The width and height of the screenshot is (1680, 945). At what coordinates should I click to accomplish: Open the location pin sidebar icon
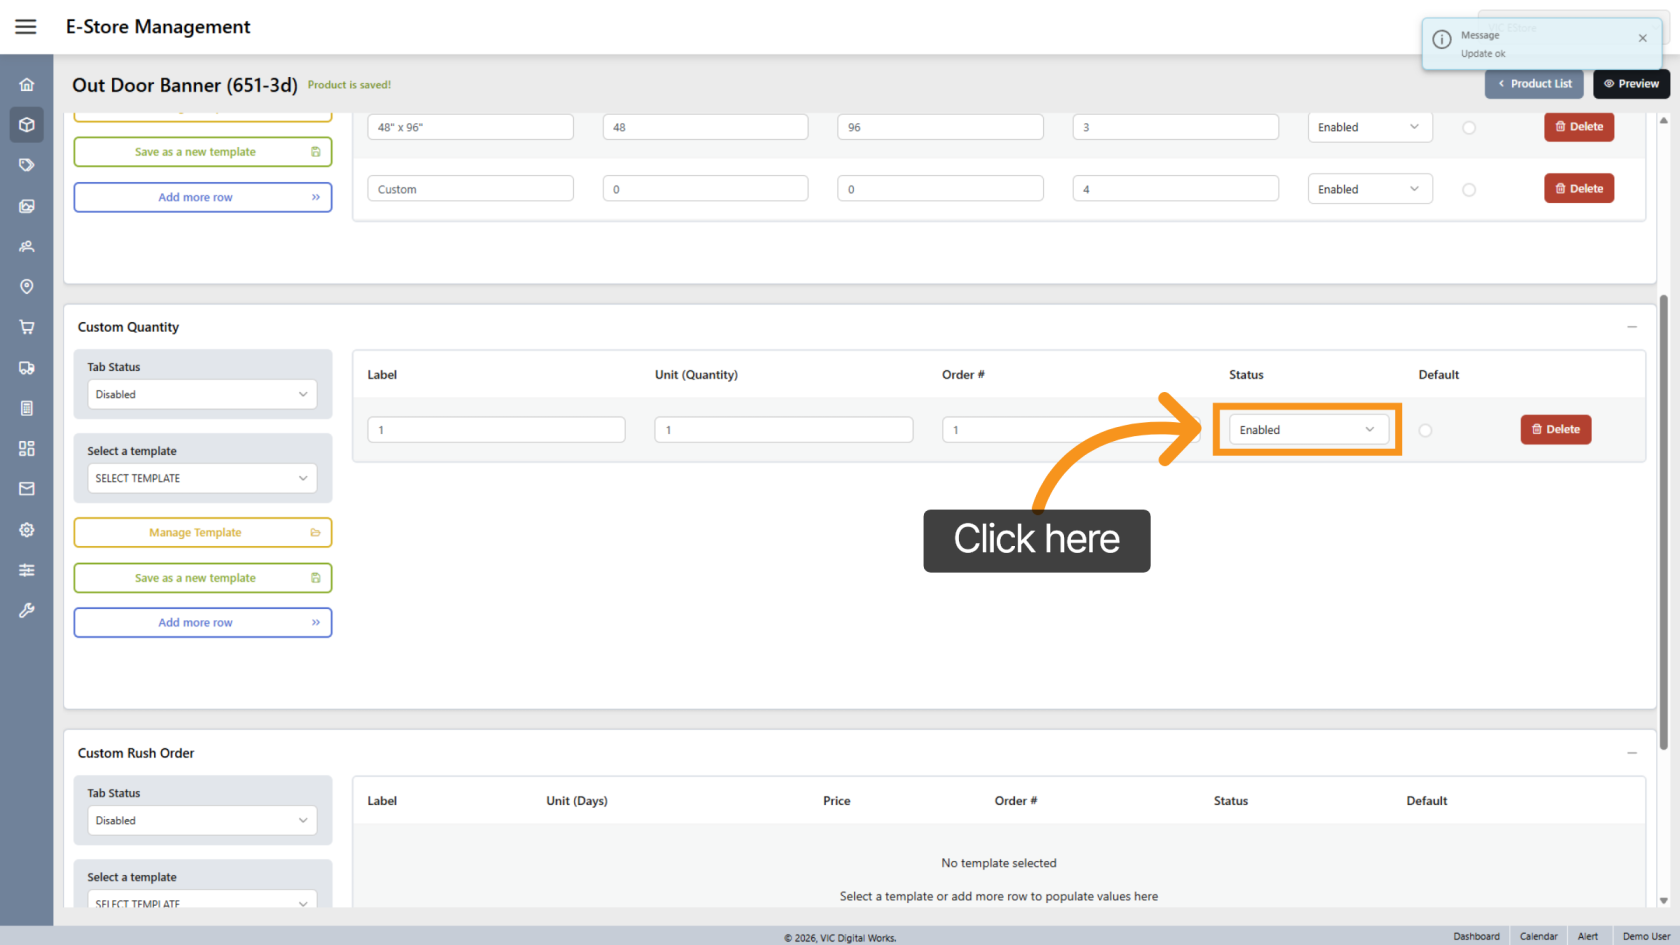pos(27,287)
